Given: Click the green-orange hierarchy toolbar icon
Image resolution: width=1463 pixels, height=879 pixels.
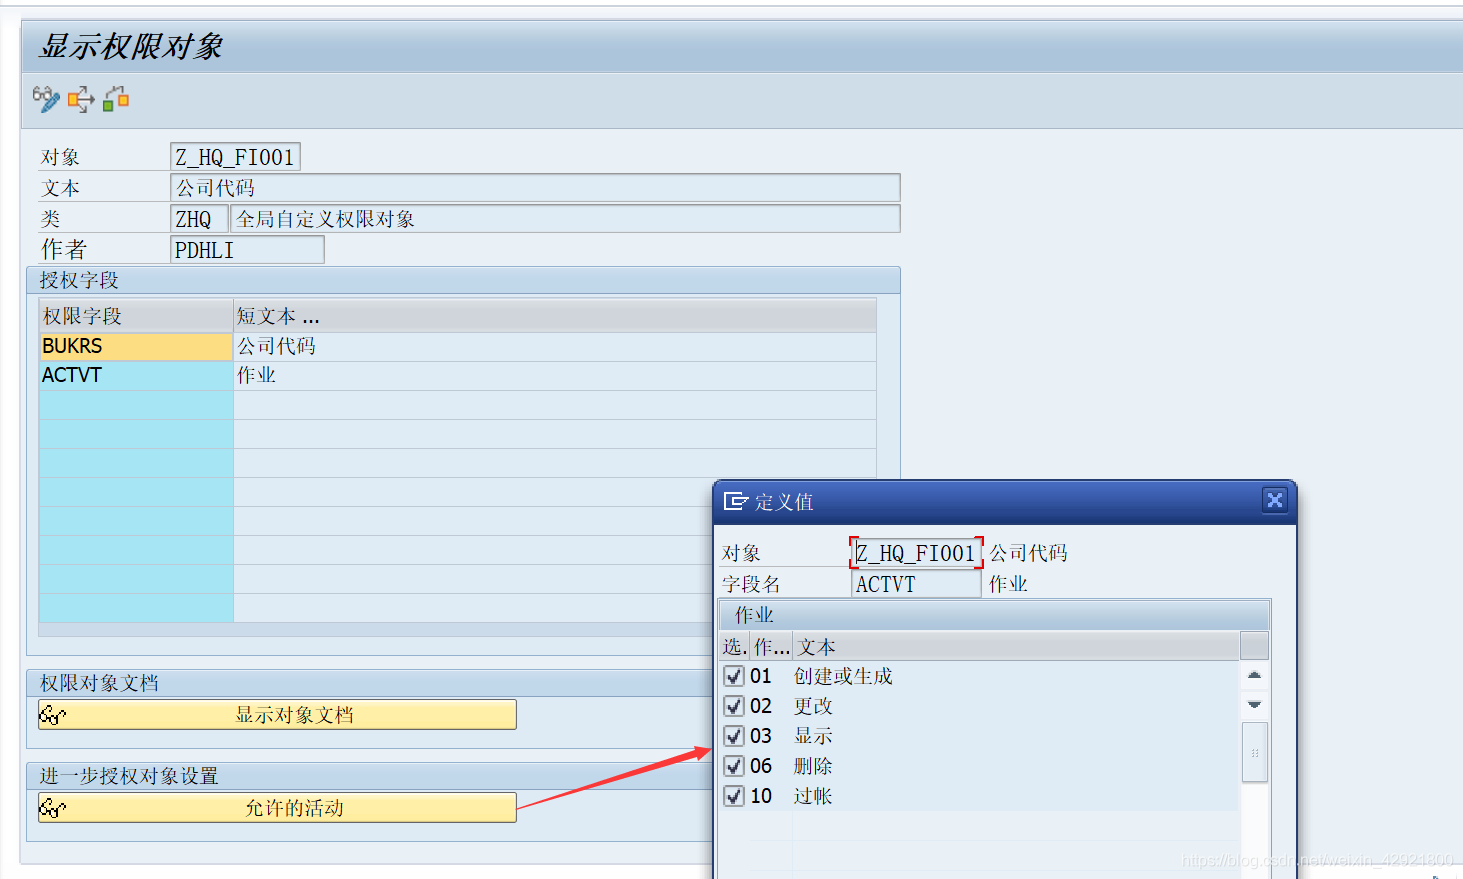Looking at the screenshot, I should [116, 98].
